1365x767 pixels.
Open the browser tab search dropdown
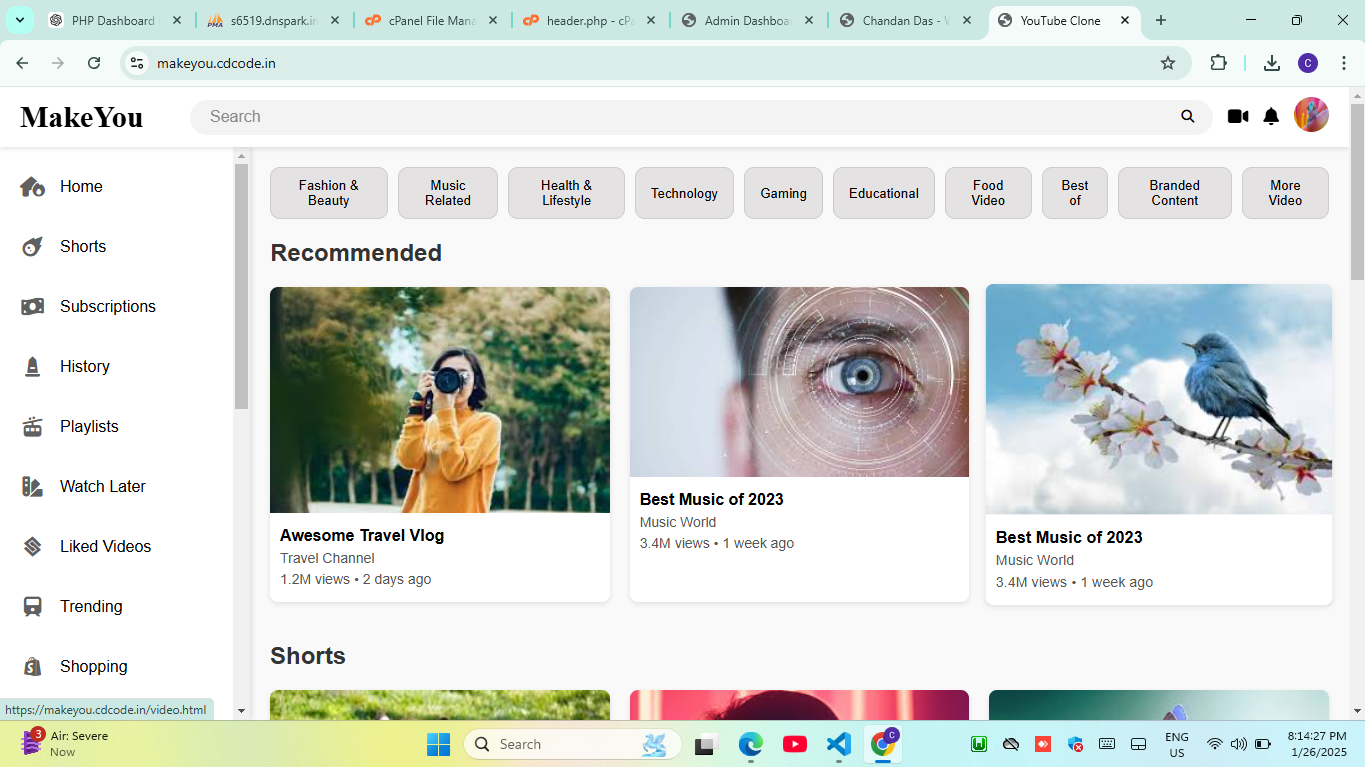click(x=19, y=20)
